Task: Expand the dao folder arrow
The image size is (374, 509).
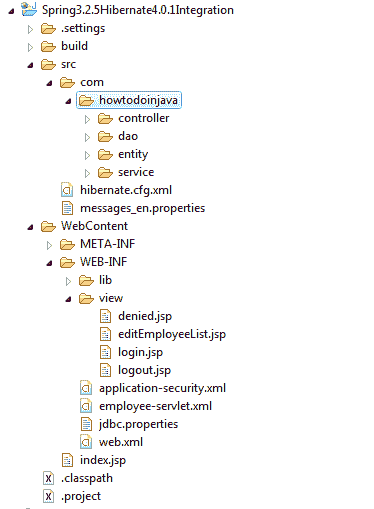Action: pos(87,137)
